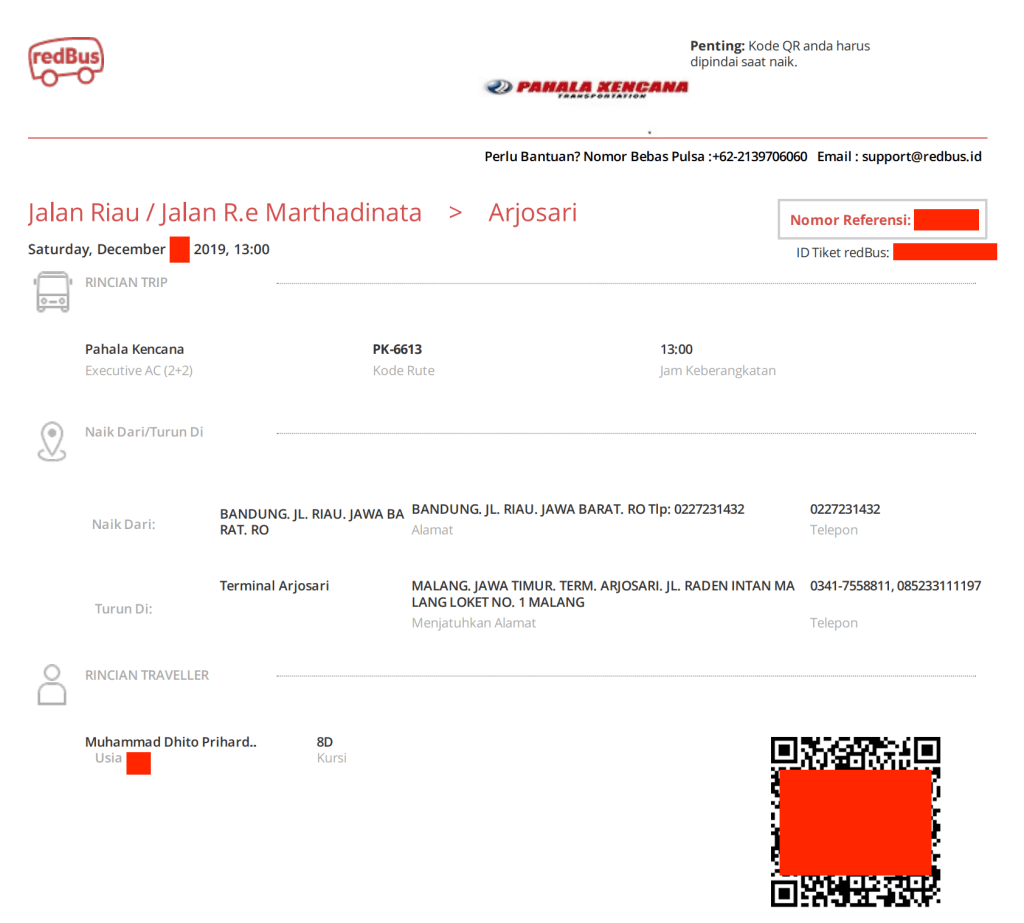Click the route code PK-6613
The width and height of the screenshot is (1024, 923).
click(x=397, y=350)
